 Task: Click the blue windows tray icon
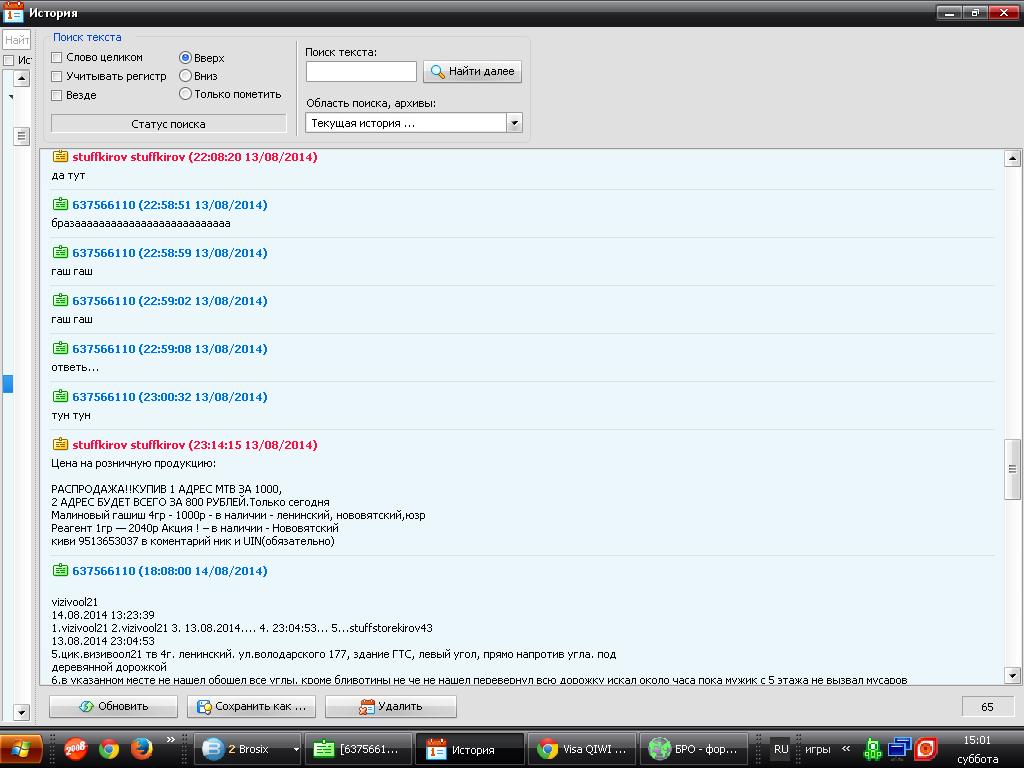899,748
